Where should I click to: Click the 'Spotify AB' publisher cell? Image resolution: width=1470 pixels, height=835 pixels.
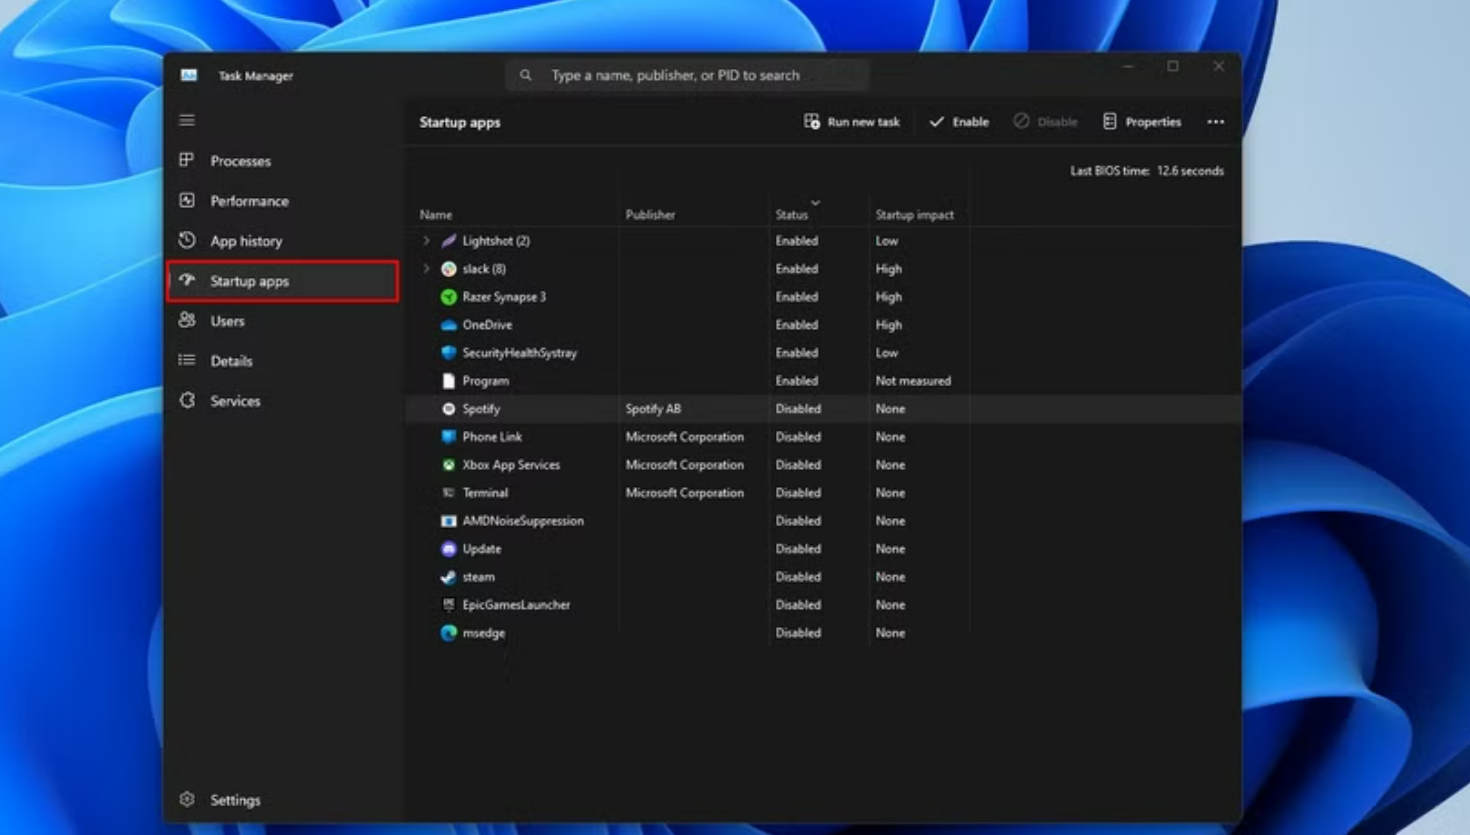[x=653, y=409]
